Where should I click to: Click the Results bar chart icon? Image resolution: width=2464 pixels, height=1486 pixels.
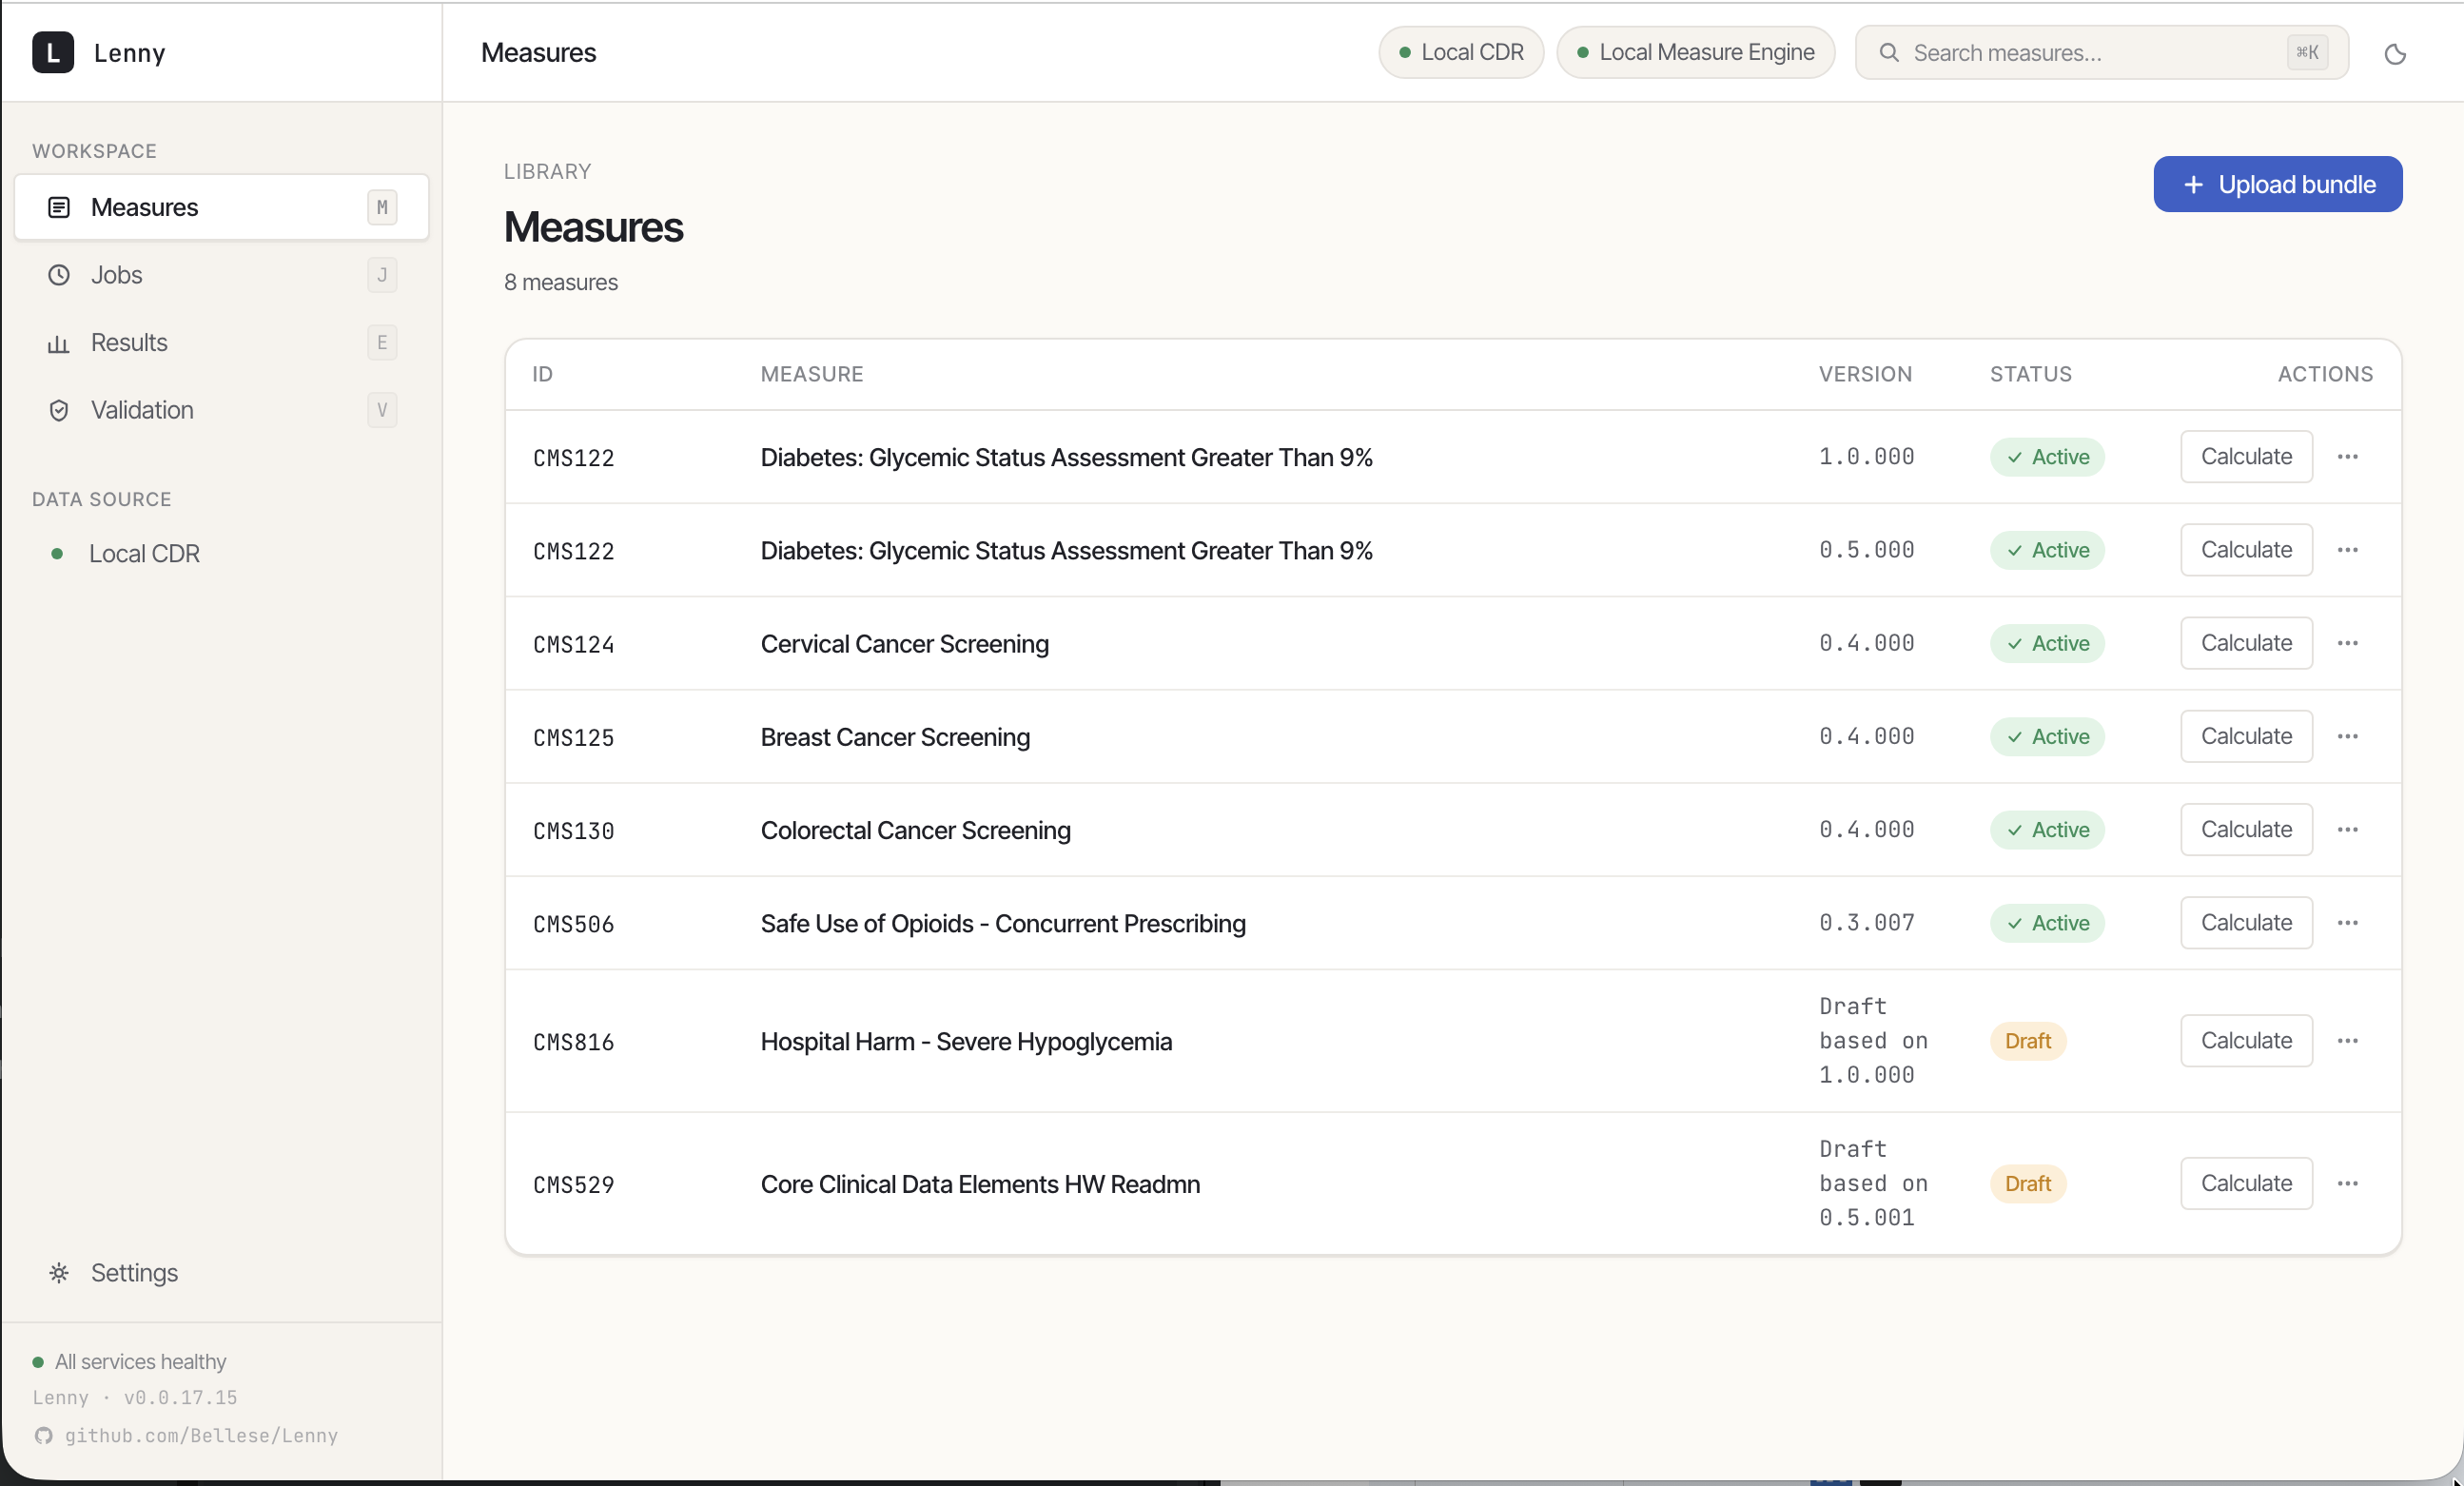(x=59, y=343)
